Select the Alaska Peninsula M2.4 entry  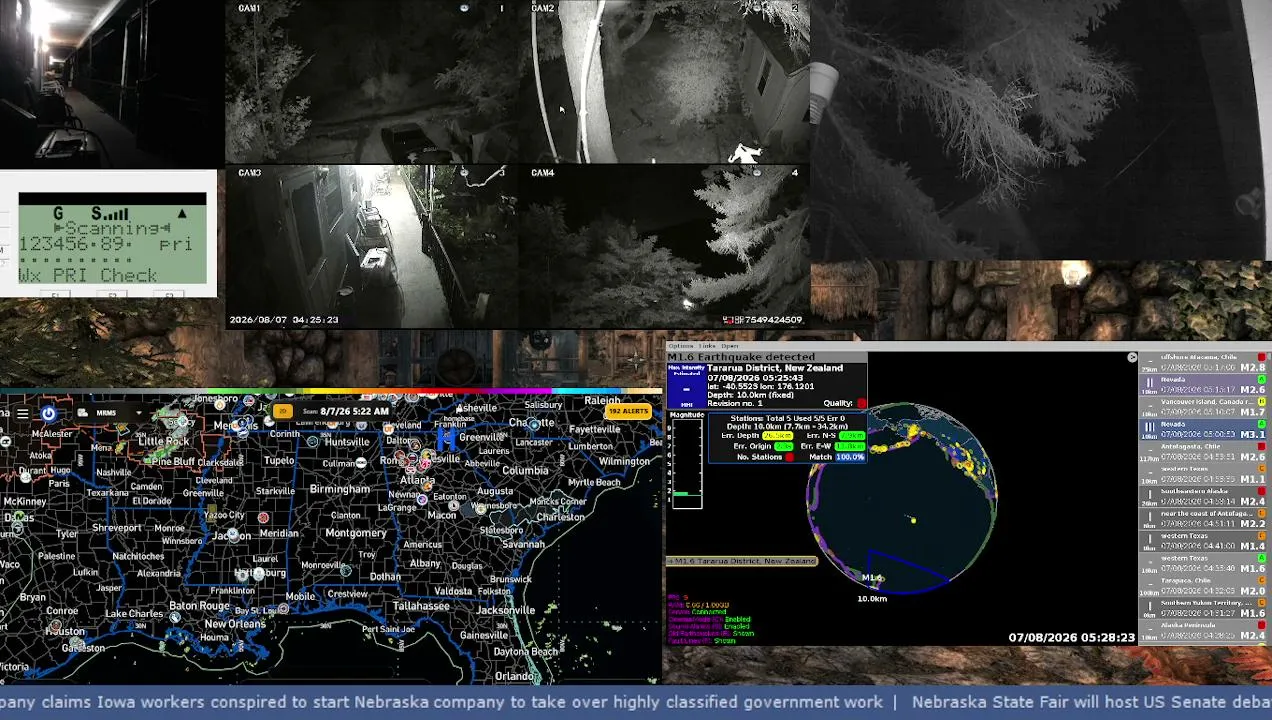[x=1203, y=630]
